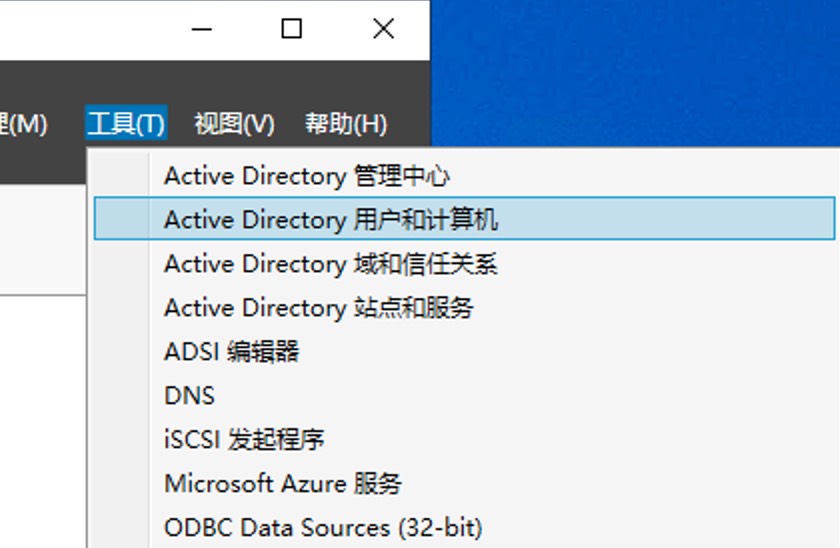Viewport: 840px width, 548px height.
Task: Close the Server Manager window
Action: click(383, 30)
